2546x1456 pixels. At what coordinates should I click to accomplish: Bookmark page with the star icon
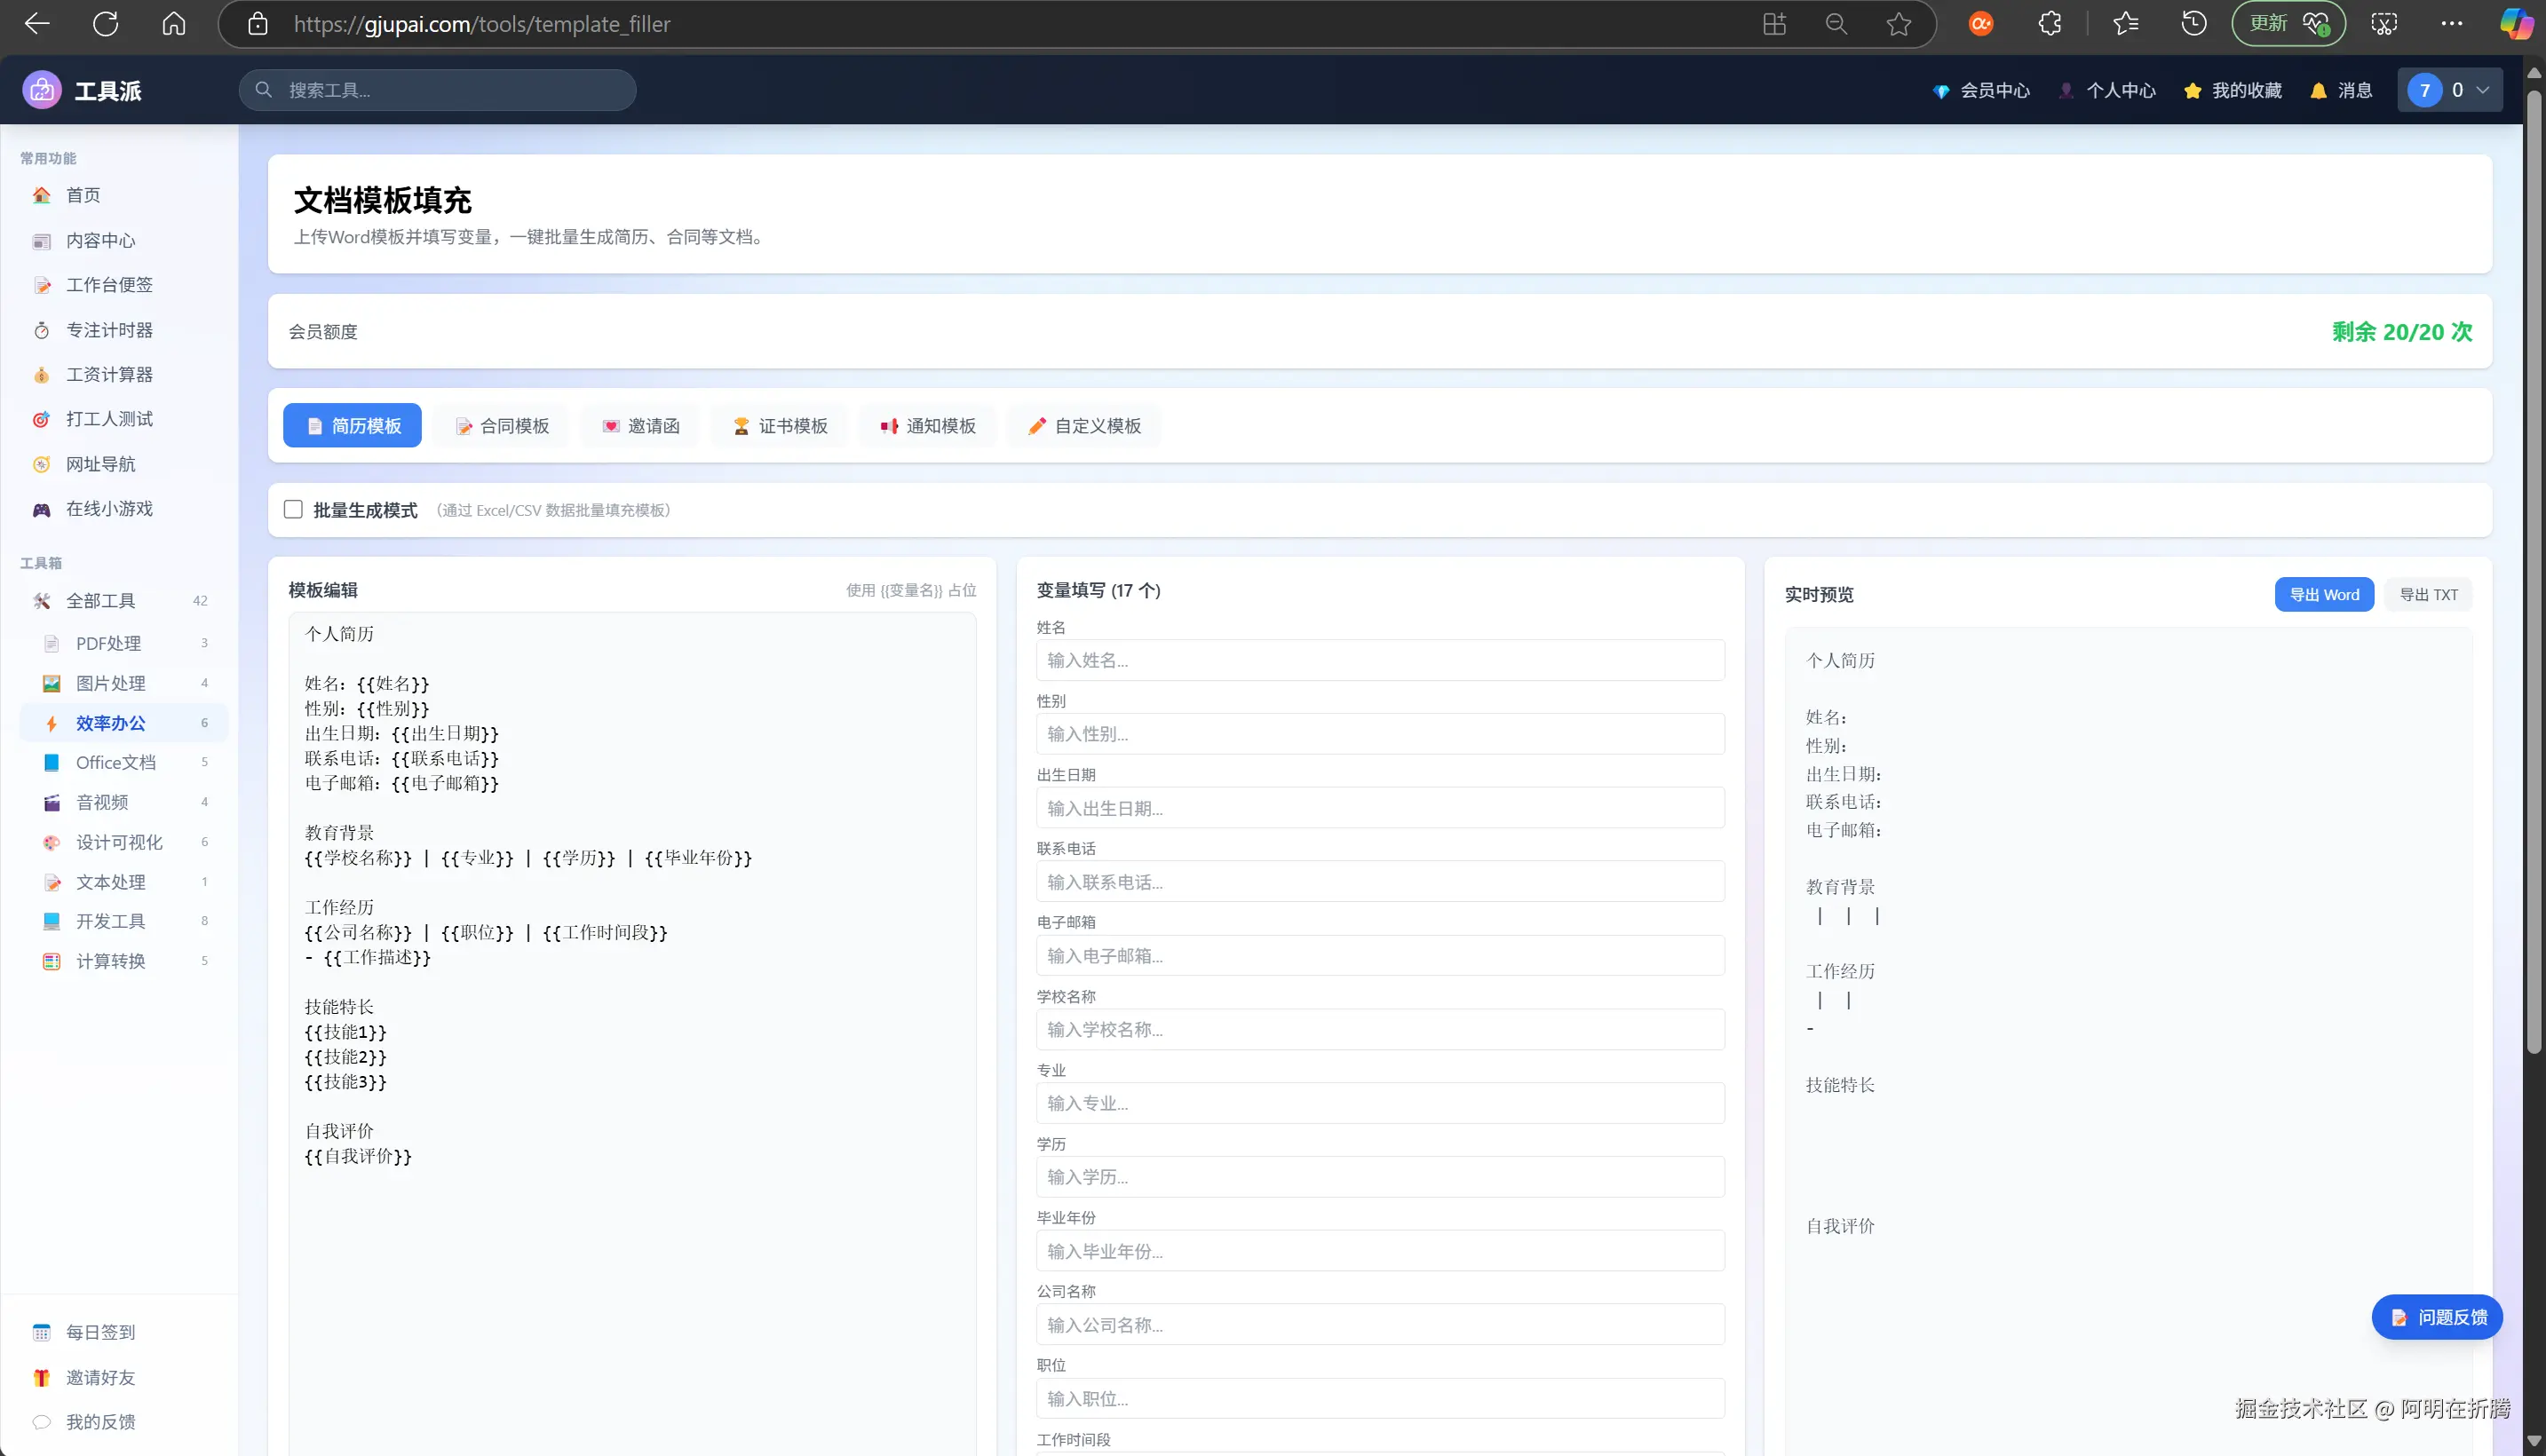point(1899,24)
